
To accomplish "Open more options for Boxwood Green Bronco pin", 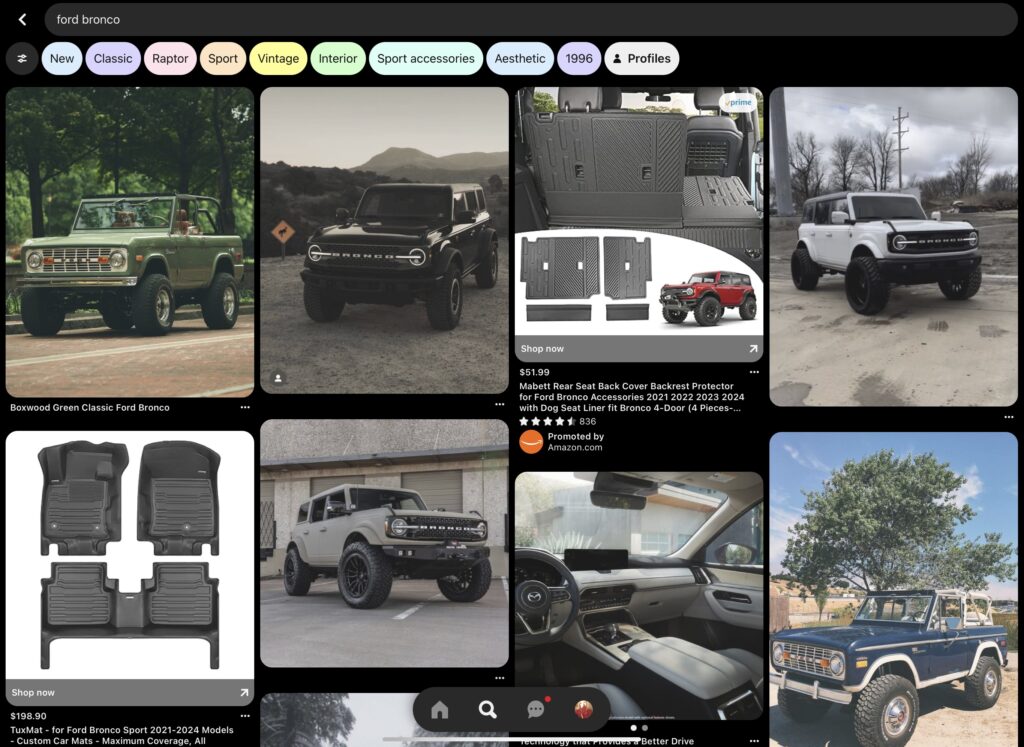I will [245, 407].
